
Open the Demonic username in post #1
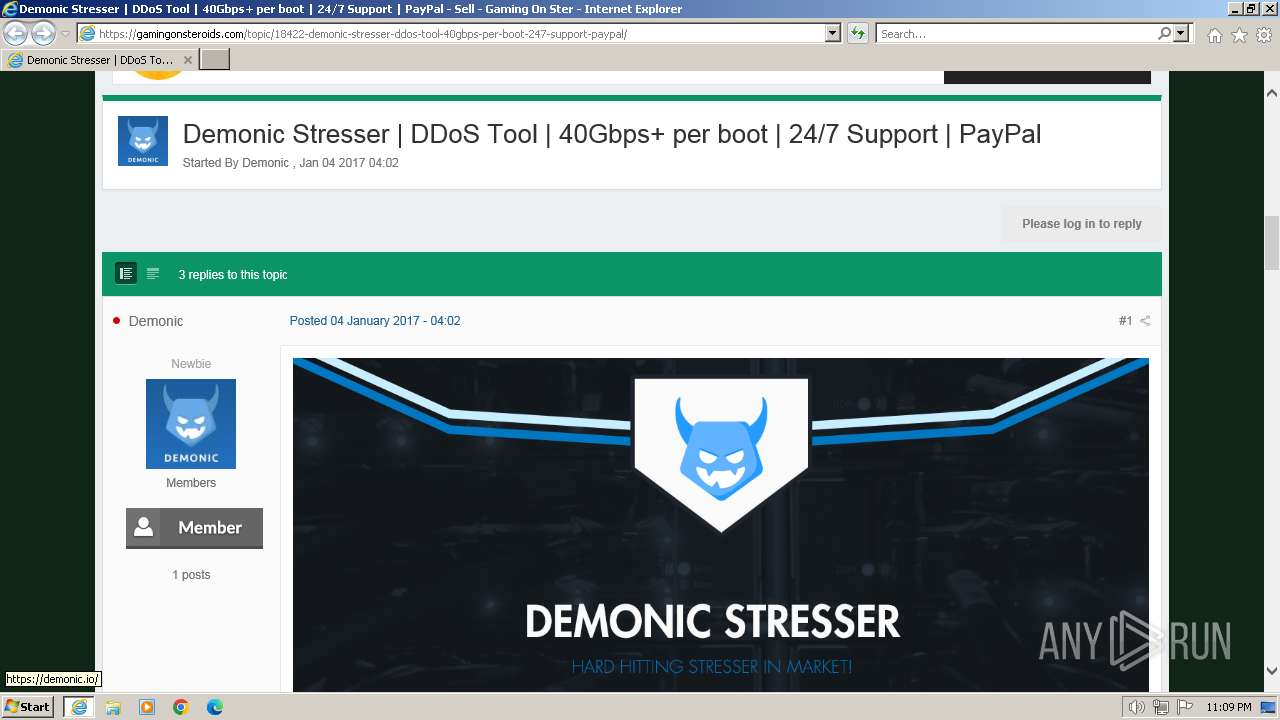(x=156, y=321)
